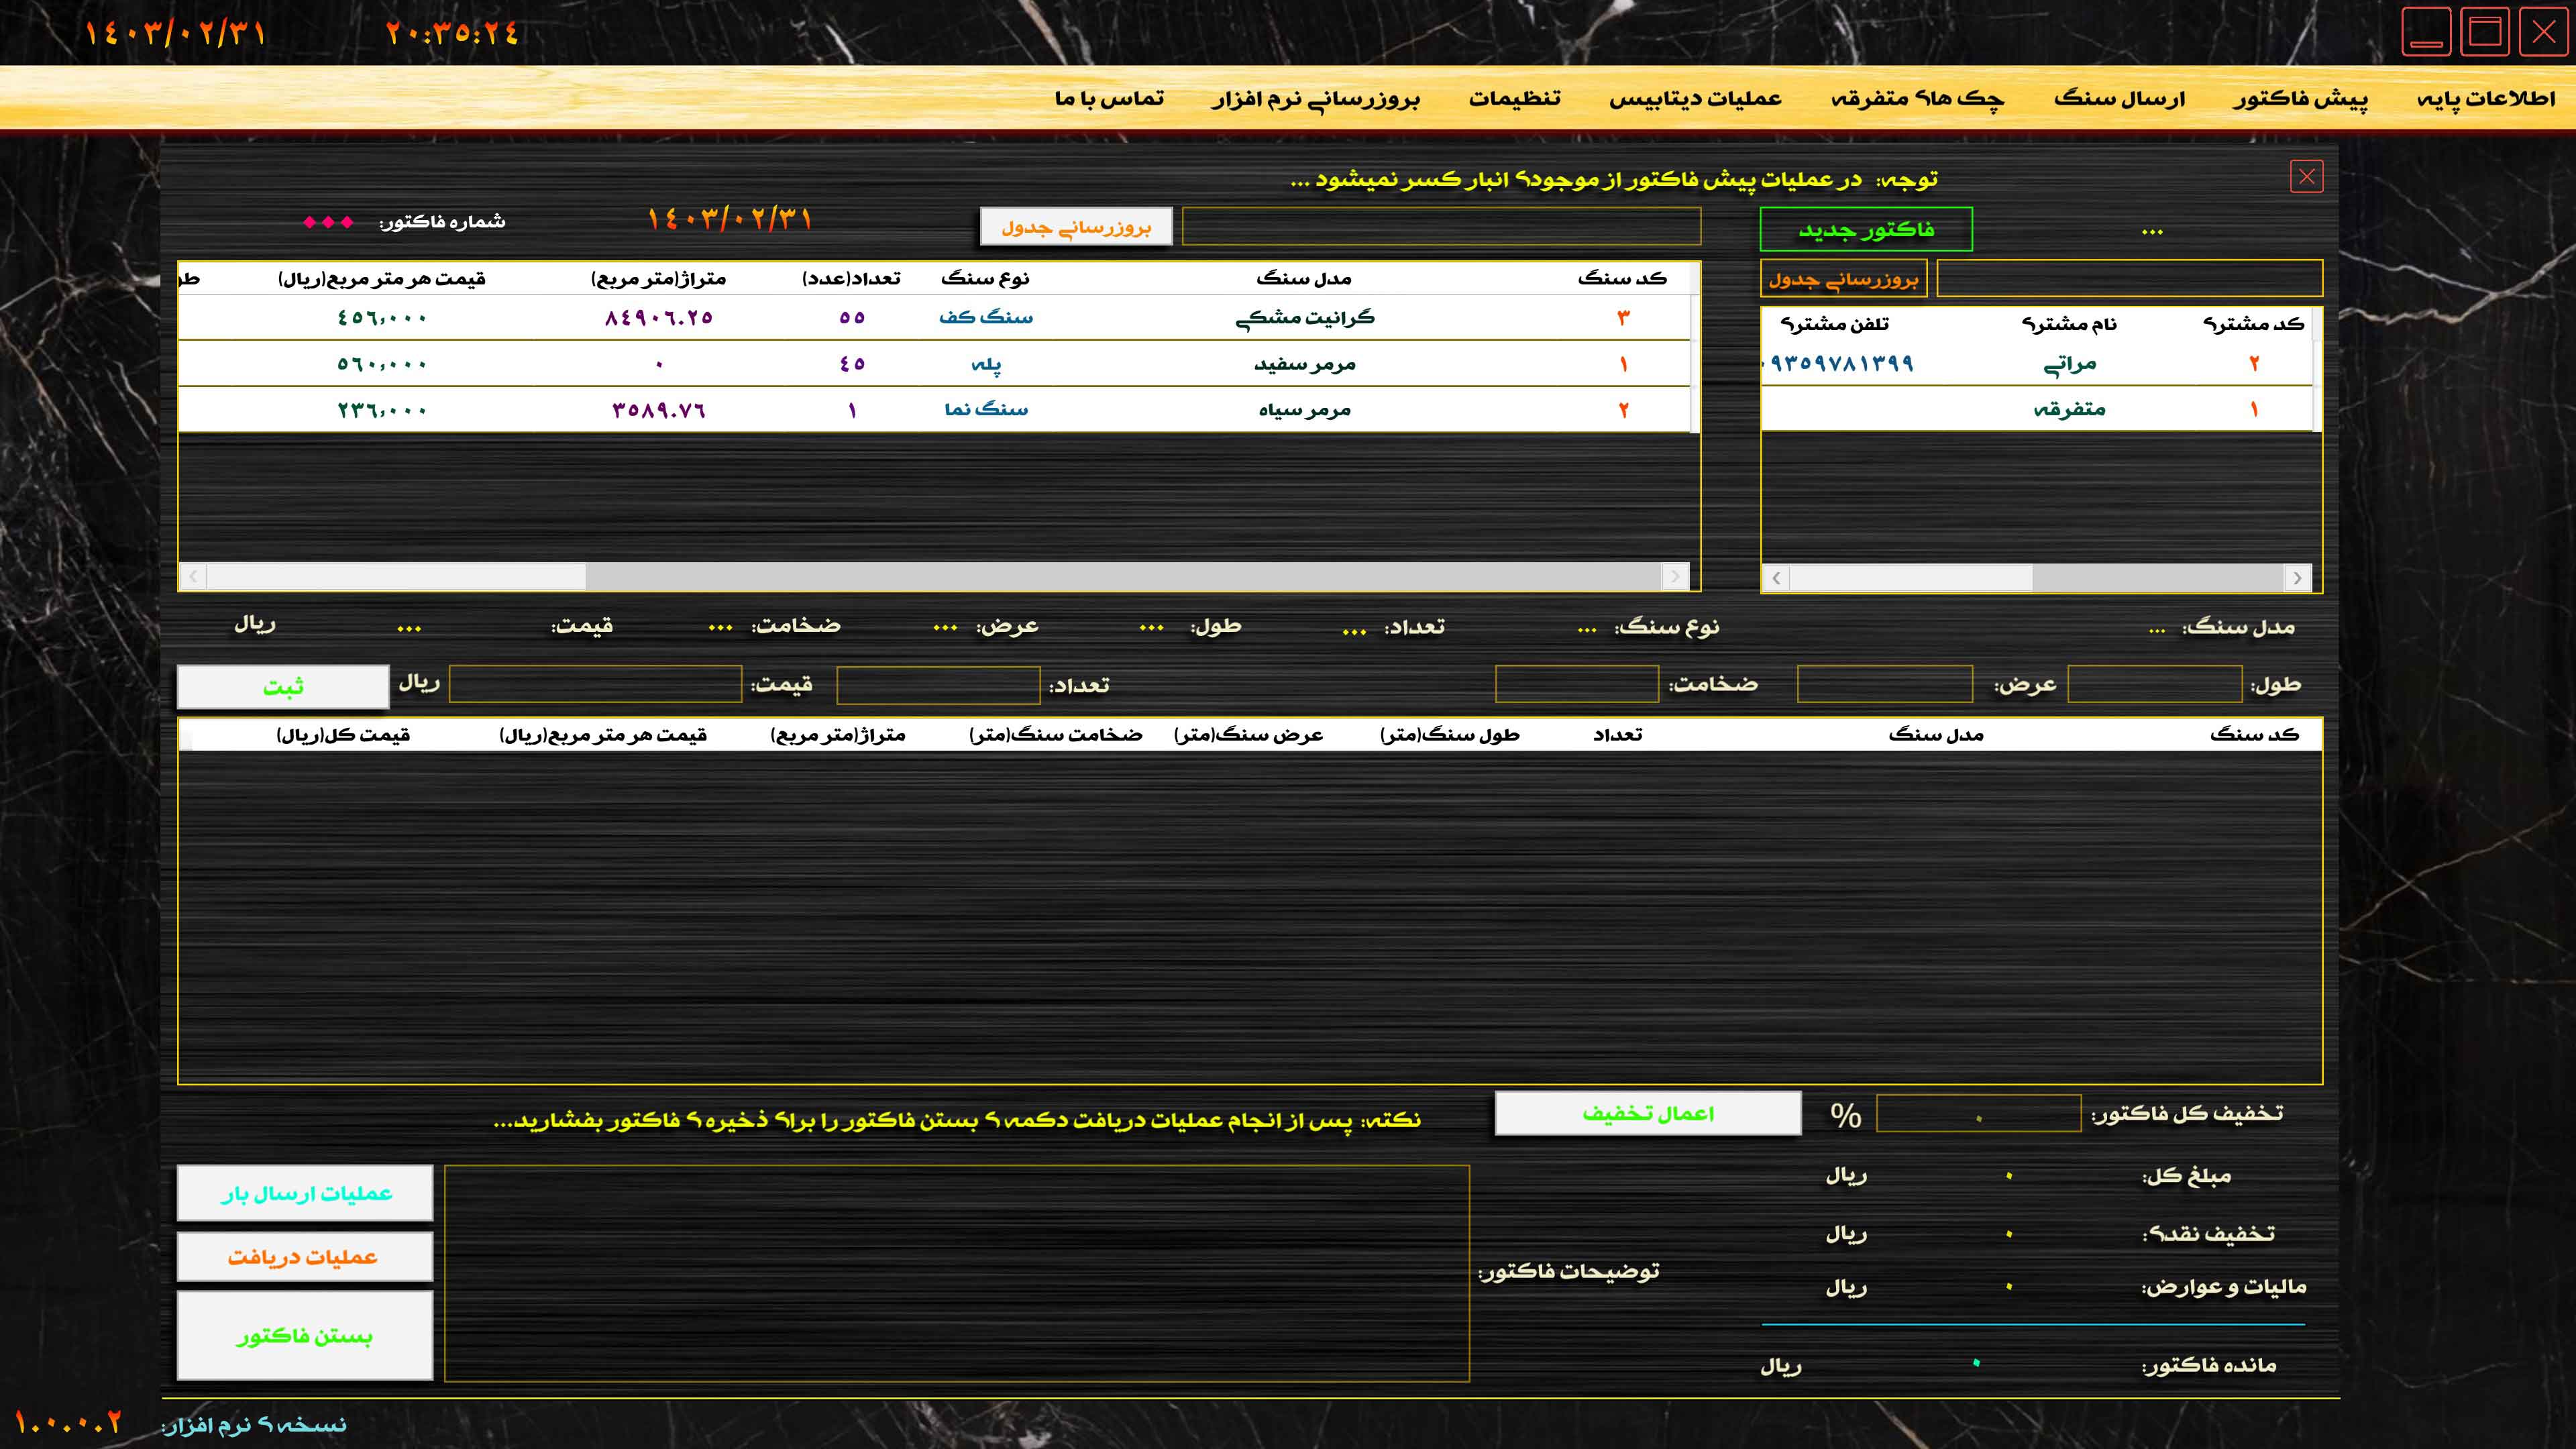2576x1449 pixels.
Task: Click عملیات ارسال بار button
Action: 304,1193
